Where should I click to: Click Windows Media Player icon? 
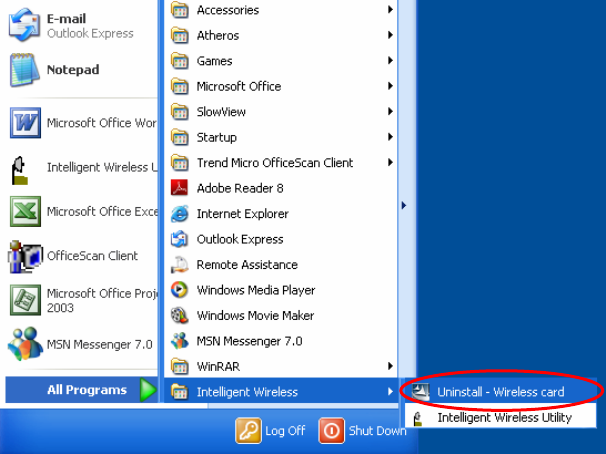point(180,290)
